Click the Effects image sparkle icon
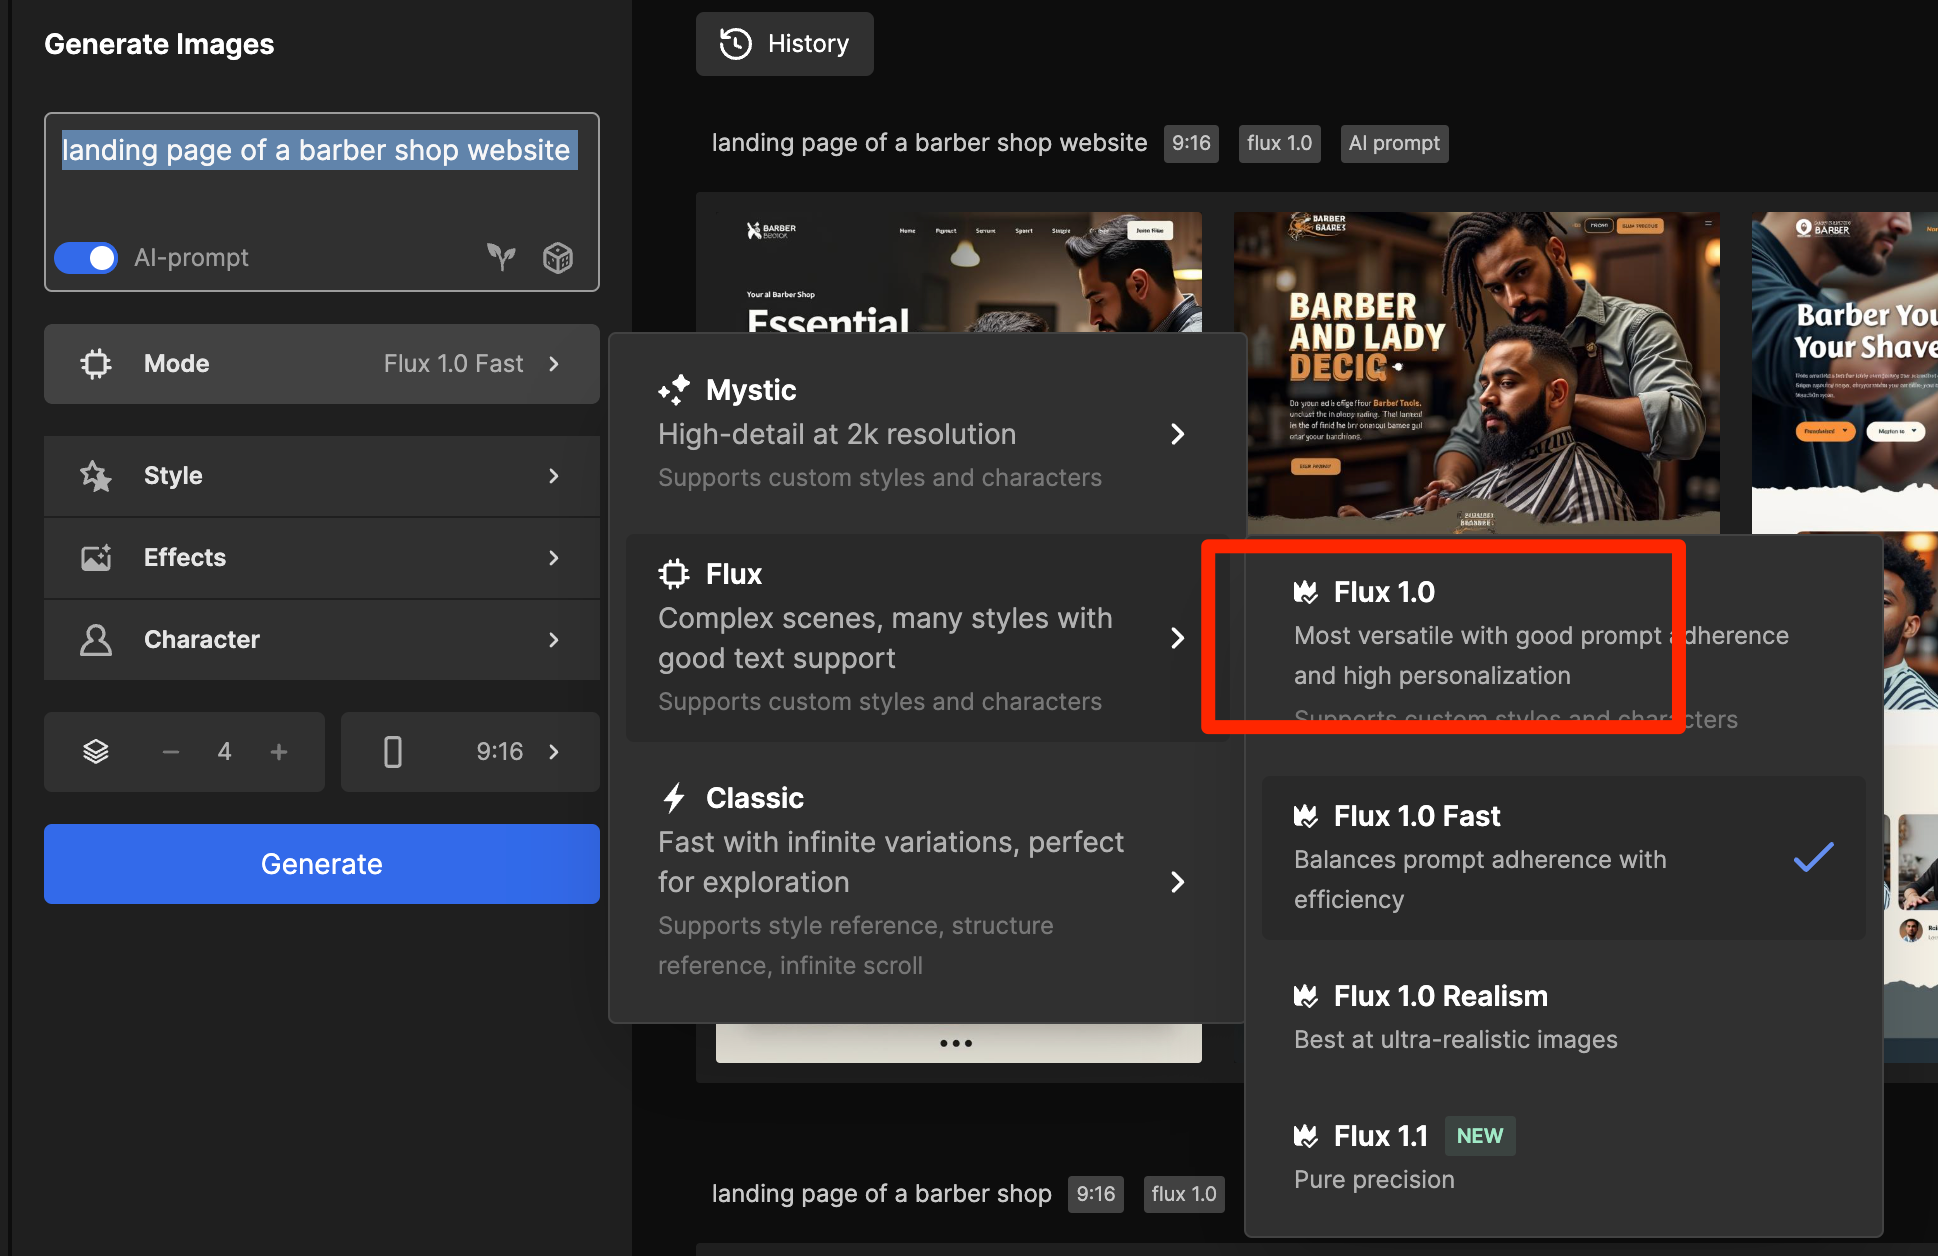Viewport: 1938px width, 1256px height. (96, 558)
